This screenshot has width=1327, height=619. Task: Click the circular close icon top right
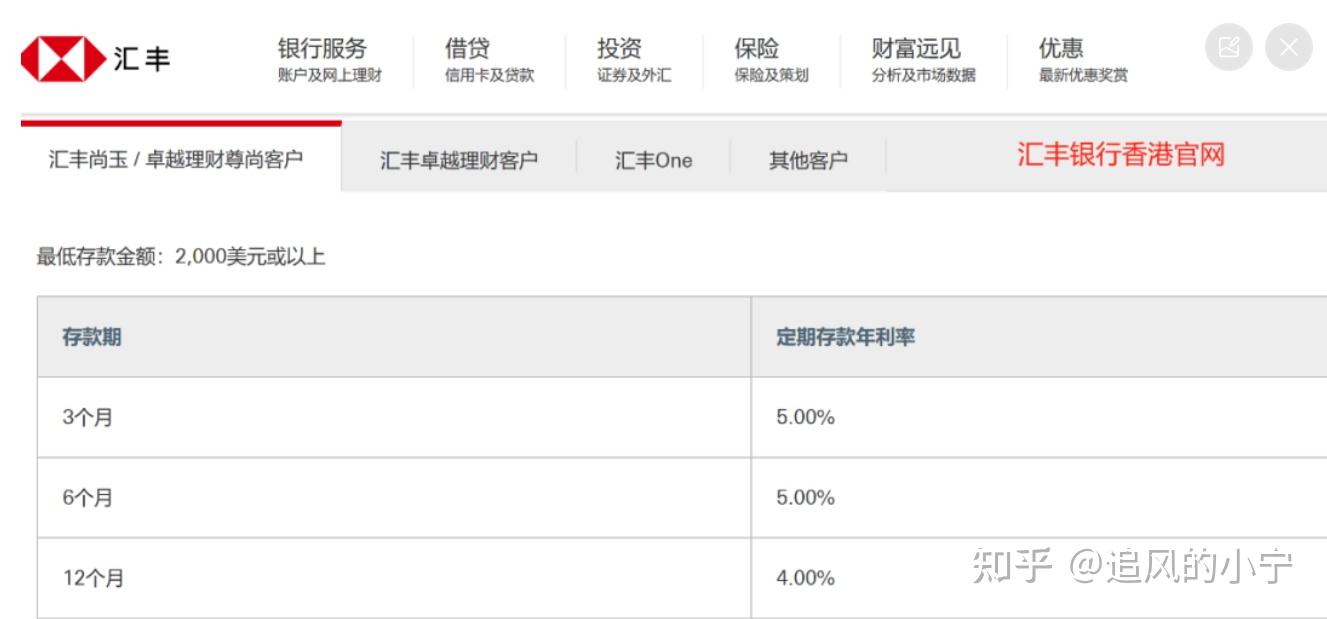[1287, 46]
